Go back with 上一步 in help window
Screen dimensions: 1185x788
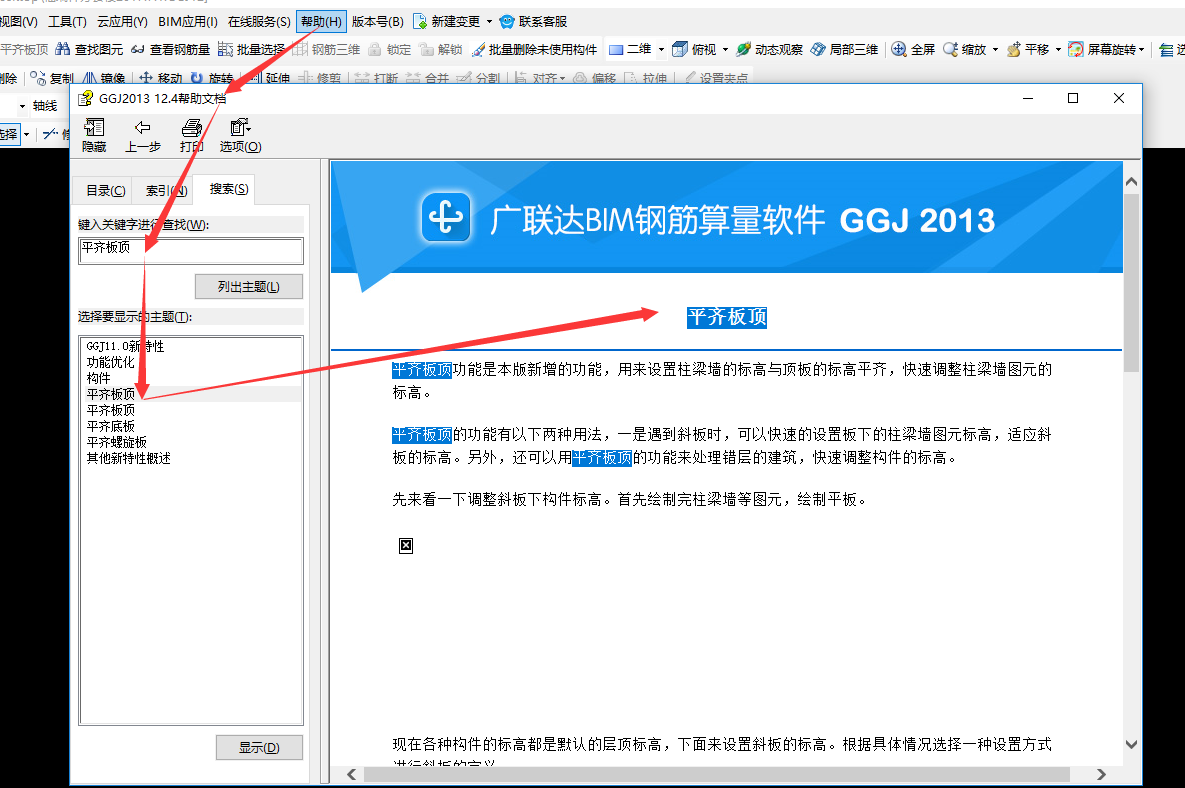coord(143,135)
